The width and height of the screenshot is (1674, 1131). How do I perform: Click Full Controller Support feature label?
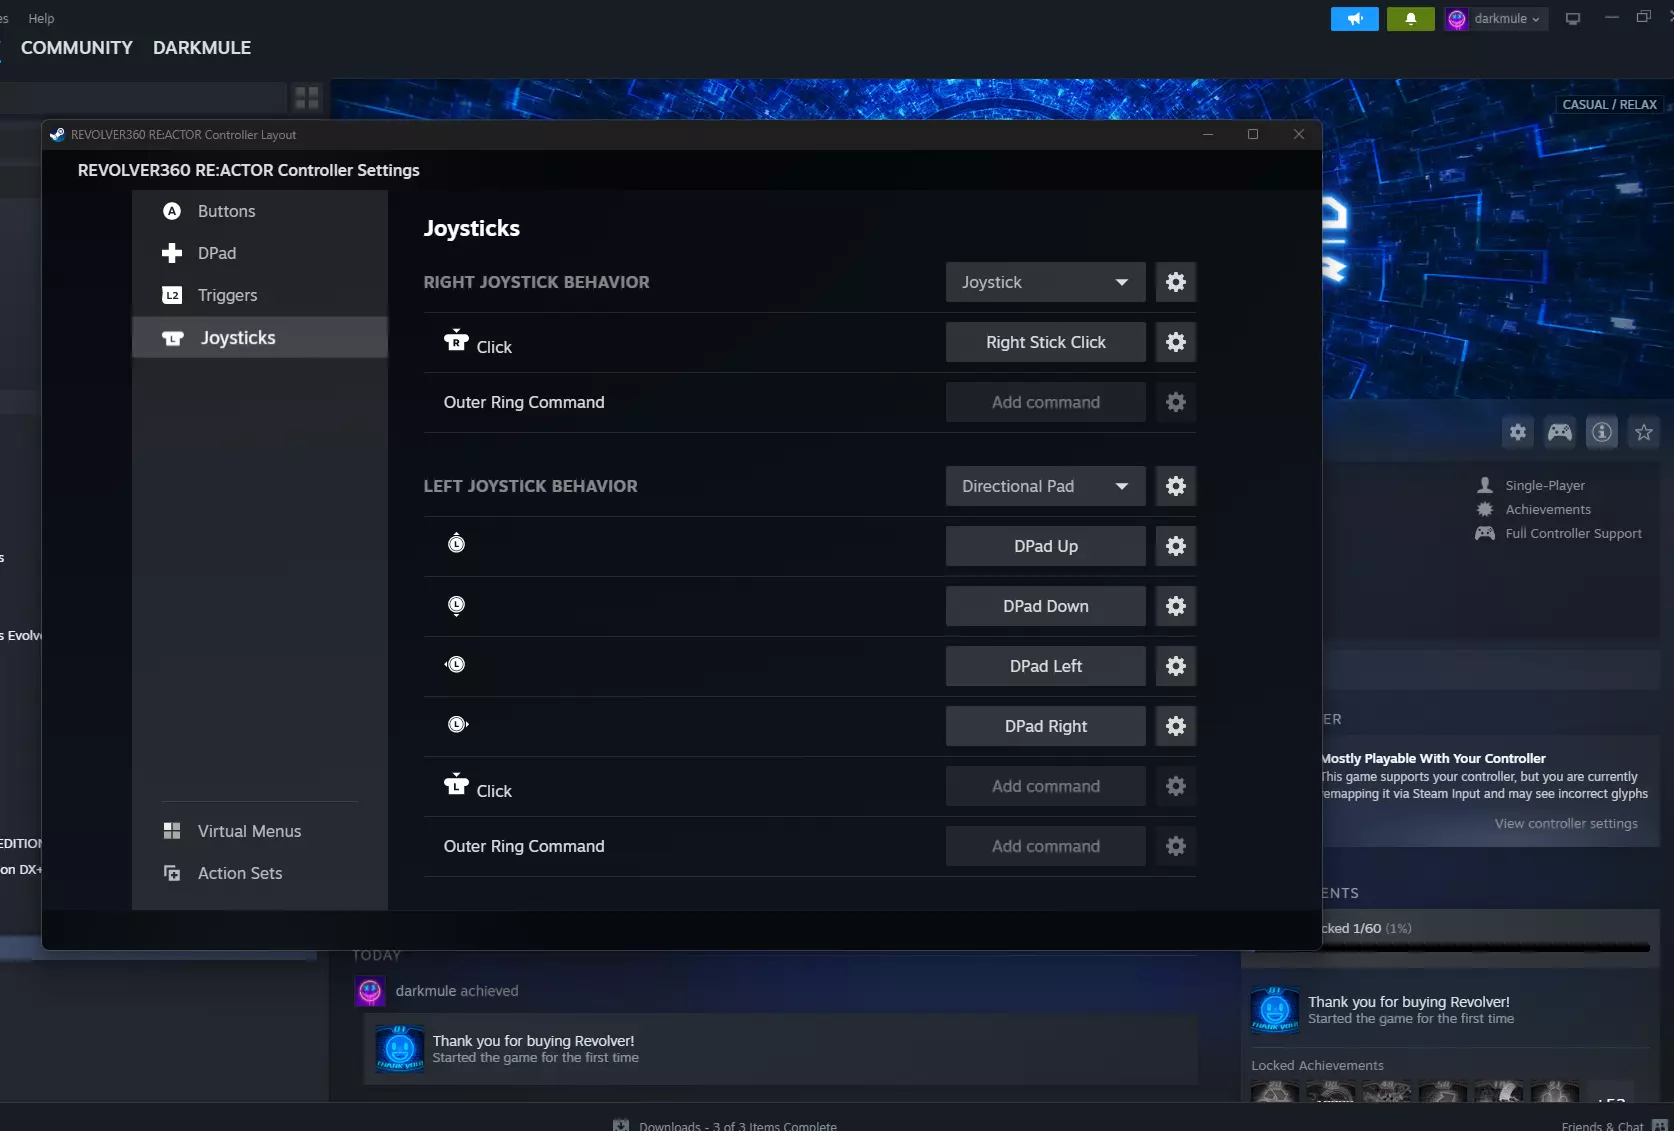(x=1574, y=534)
